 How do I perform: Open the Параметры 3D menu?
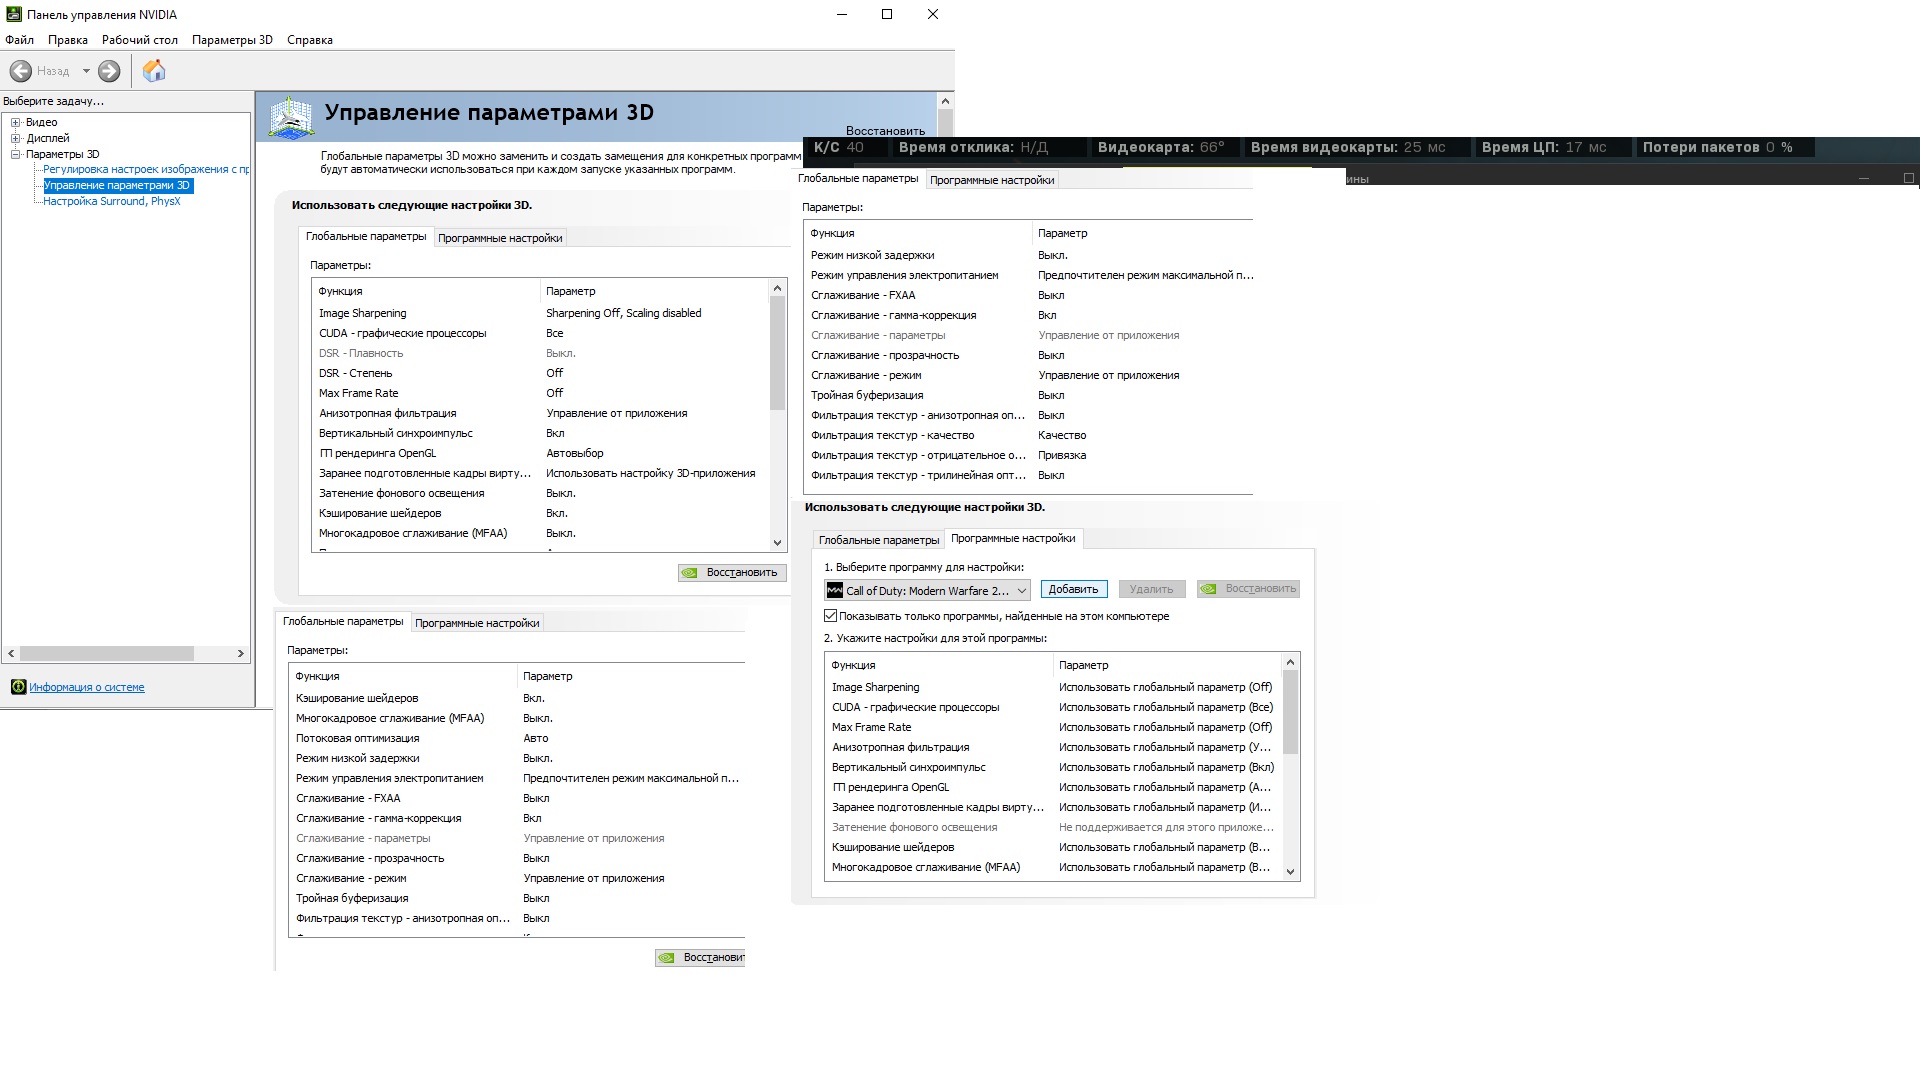coord(232,40)
